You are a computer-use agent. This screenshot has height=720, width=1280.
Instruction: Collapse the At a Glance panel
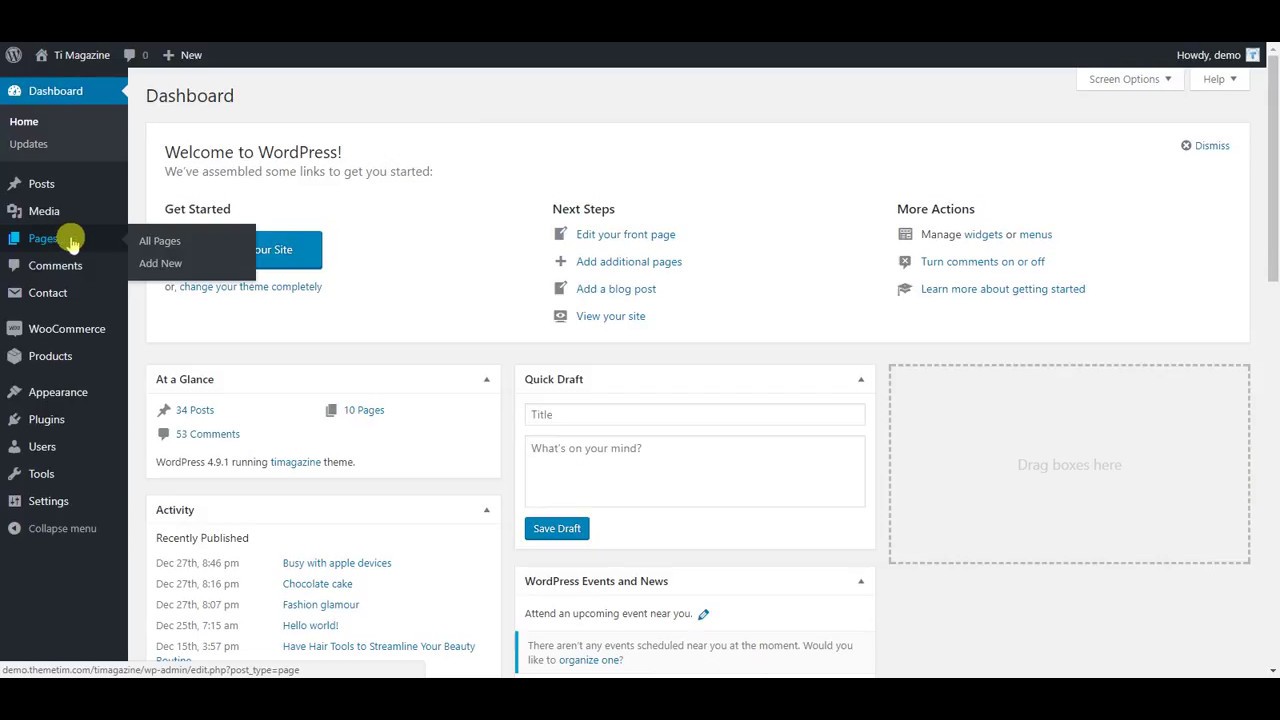[x=487, y=380]
